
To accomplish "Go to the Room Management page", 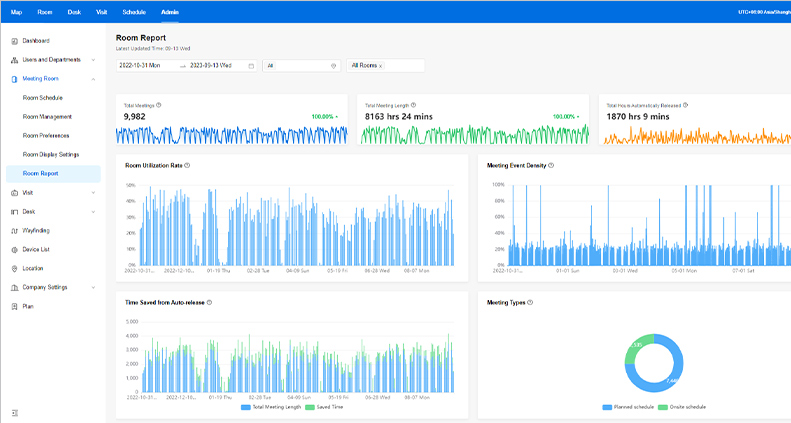I will click(x=47, y=116).
